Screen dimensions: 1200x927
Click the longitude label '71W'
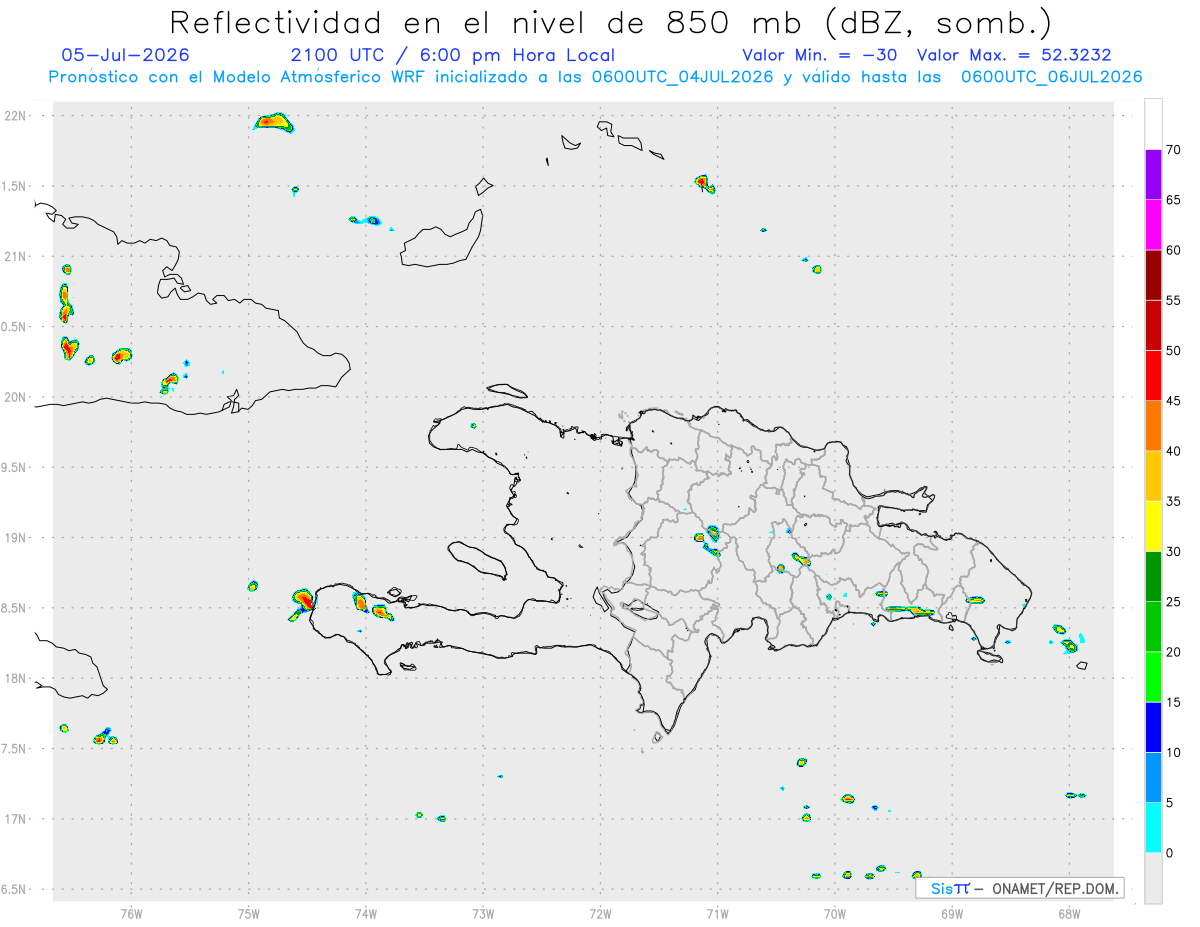tap(717, 912)
